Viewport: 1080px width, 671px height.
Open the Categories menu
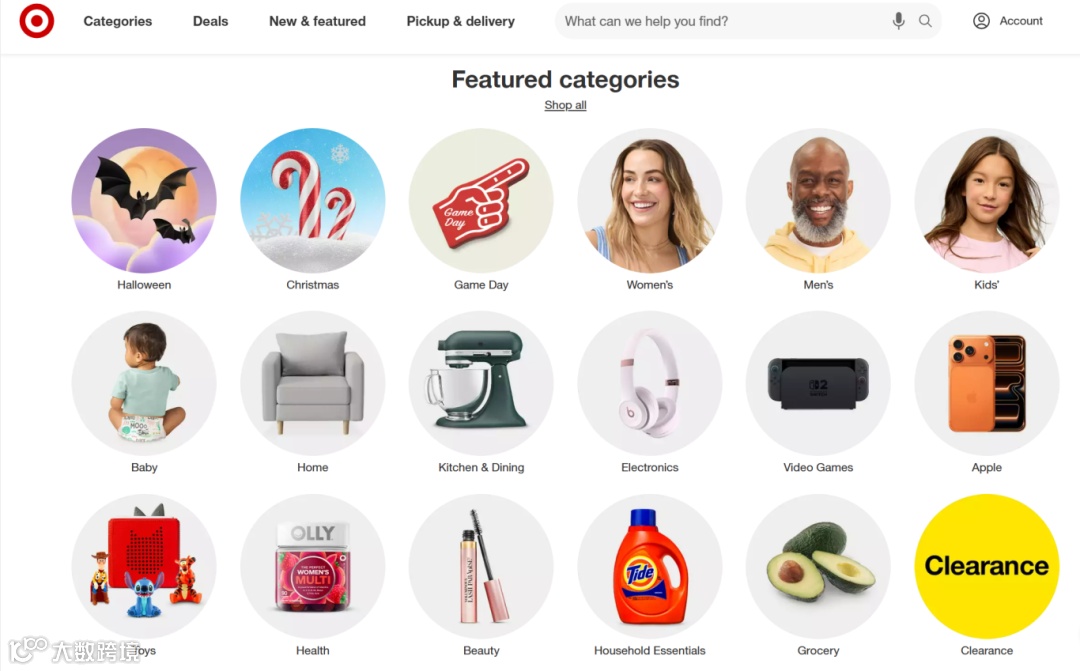coord(118,21)
